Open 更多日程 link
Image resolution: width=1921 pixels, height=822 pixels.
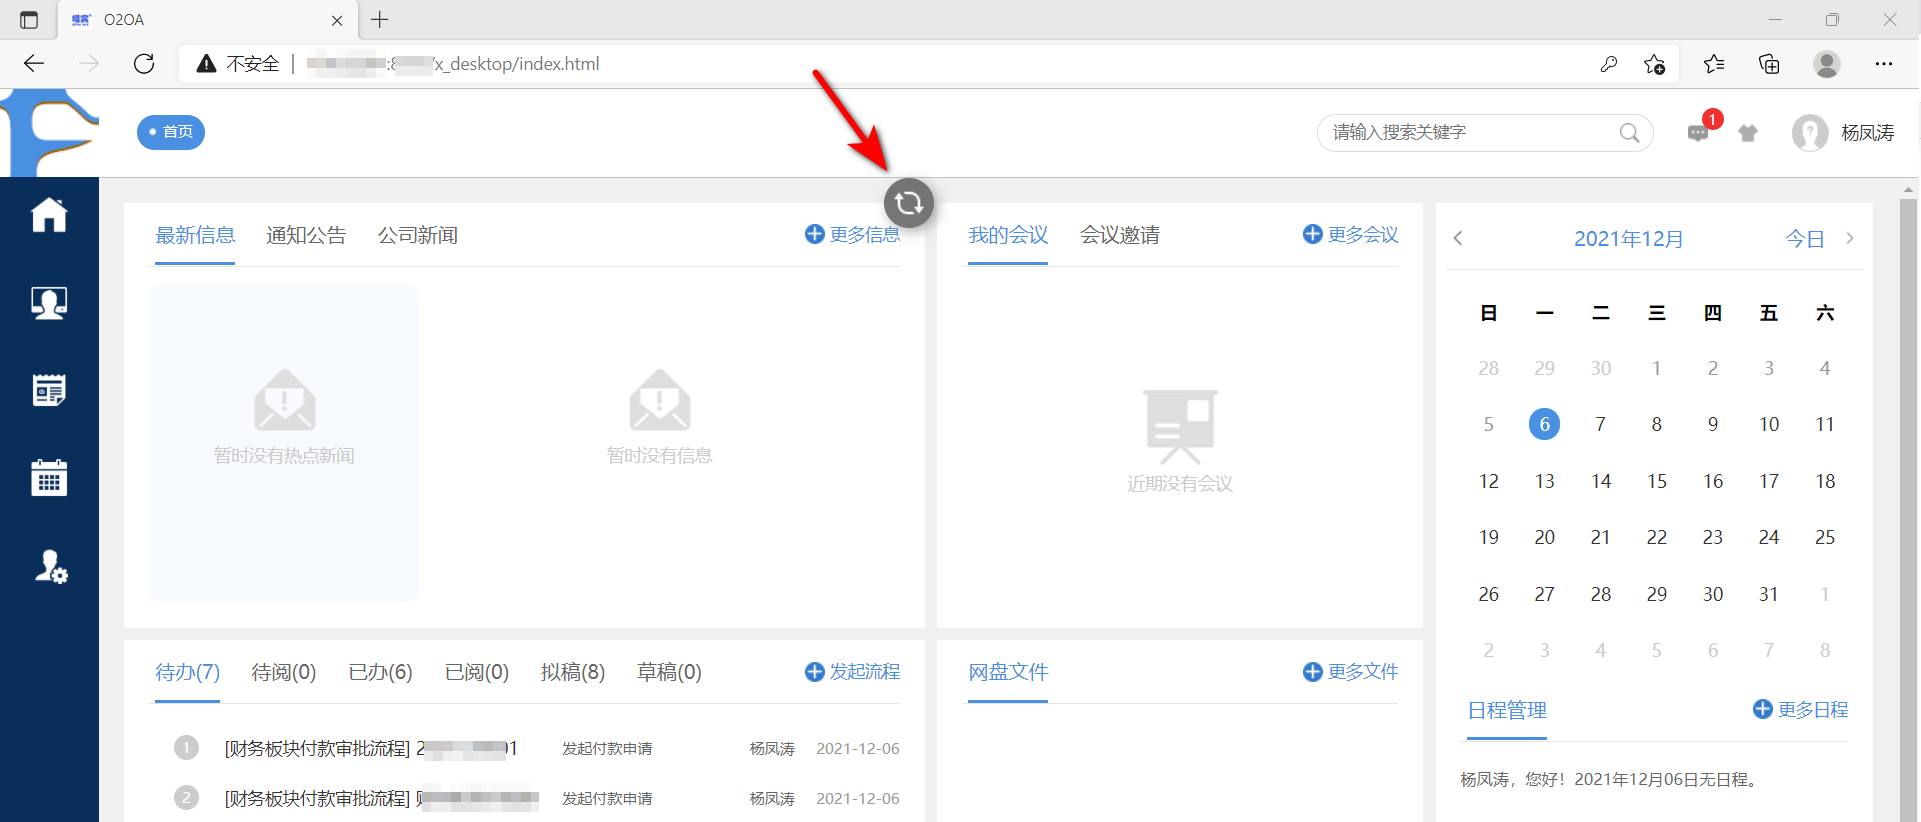(1801, 709)
